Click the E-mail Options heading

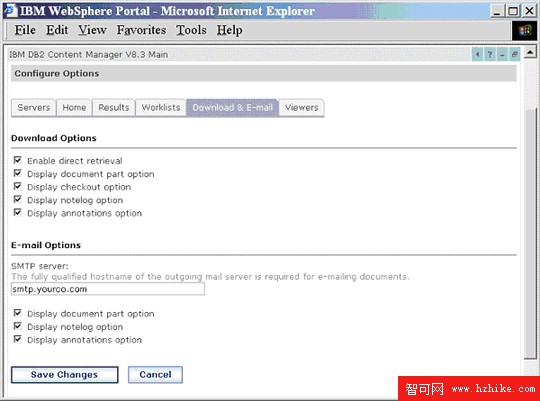click(x=46, y=245)
